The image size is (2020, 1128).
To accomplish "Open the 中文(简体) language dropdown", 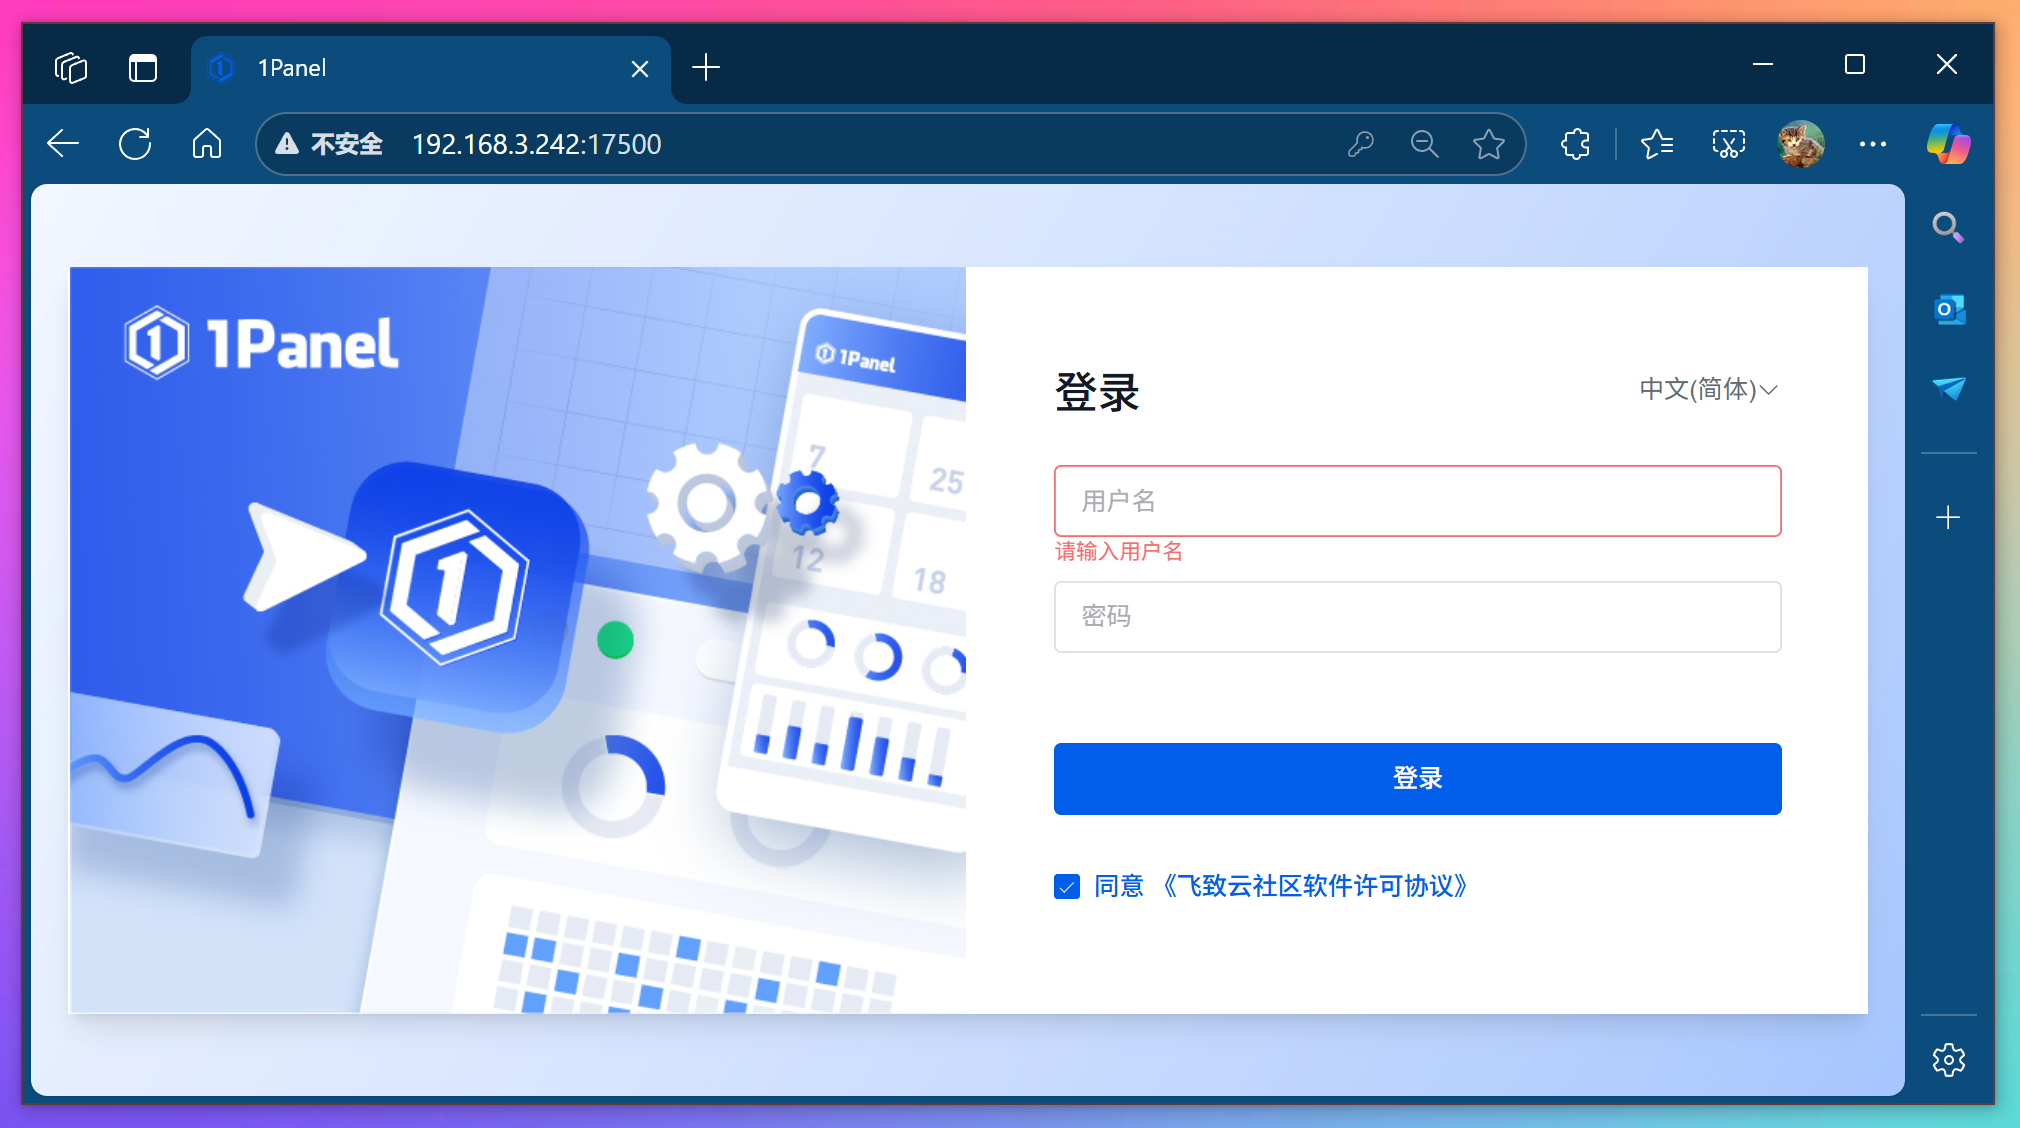I will [1706, 390].
